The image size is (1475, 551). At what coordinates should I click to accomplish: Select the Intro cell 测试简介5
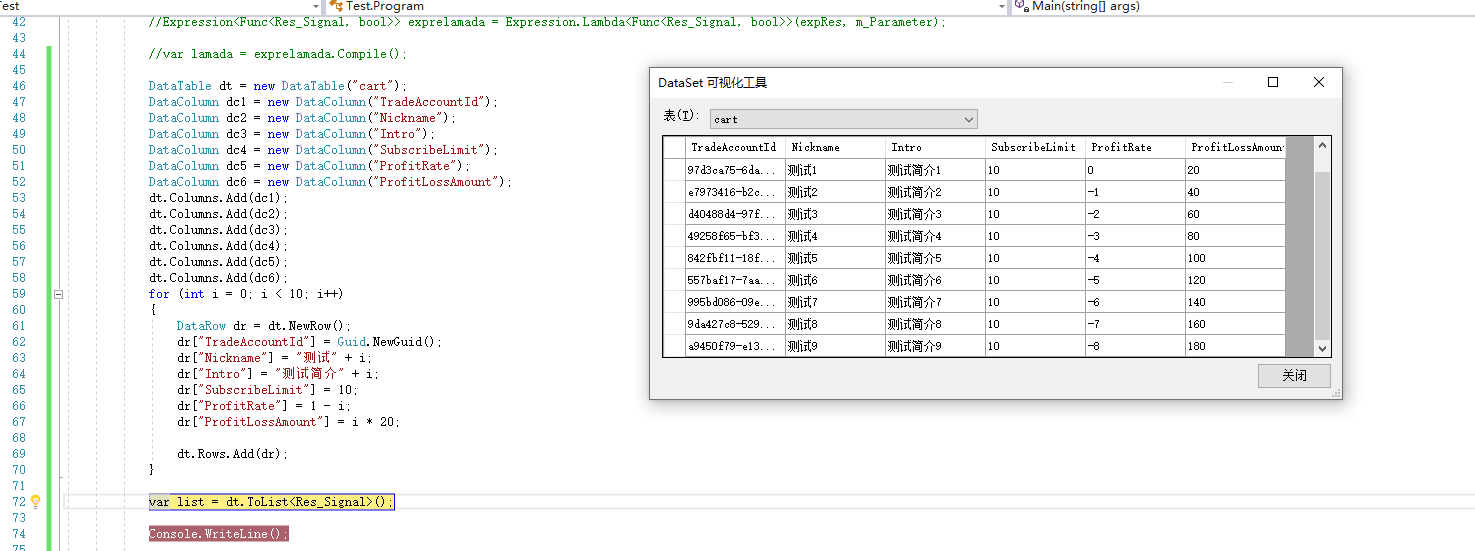pos(935,258)
